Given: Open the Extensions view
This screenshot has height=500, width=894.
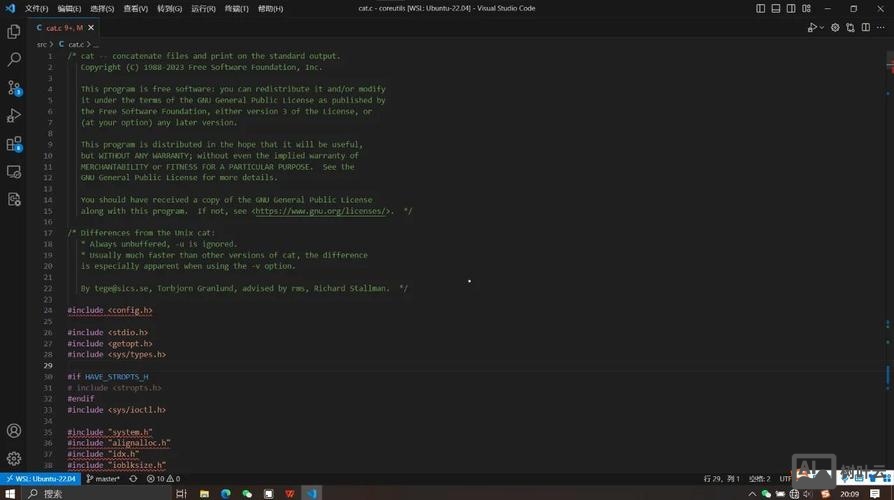Looking at the screenshot, I should (x=14, y=144).
